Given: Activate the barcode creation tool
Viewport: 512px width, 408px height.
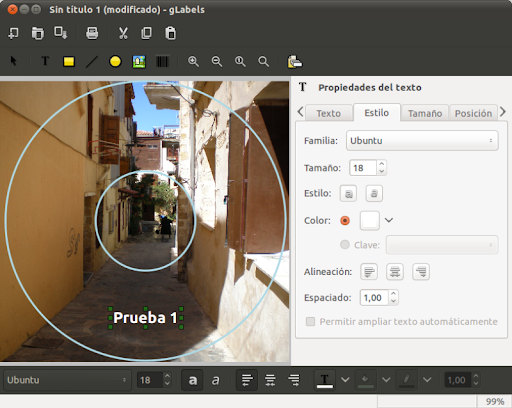Looking at the screenshot, I should (x=162, y=62).
